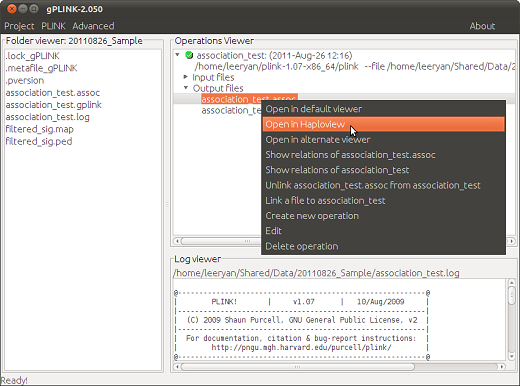The width and height of the screenshot is (520, 386).
Task: Open the Project menu
Action: pyautogui.click(x=19, y=26)
